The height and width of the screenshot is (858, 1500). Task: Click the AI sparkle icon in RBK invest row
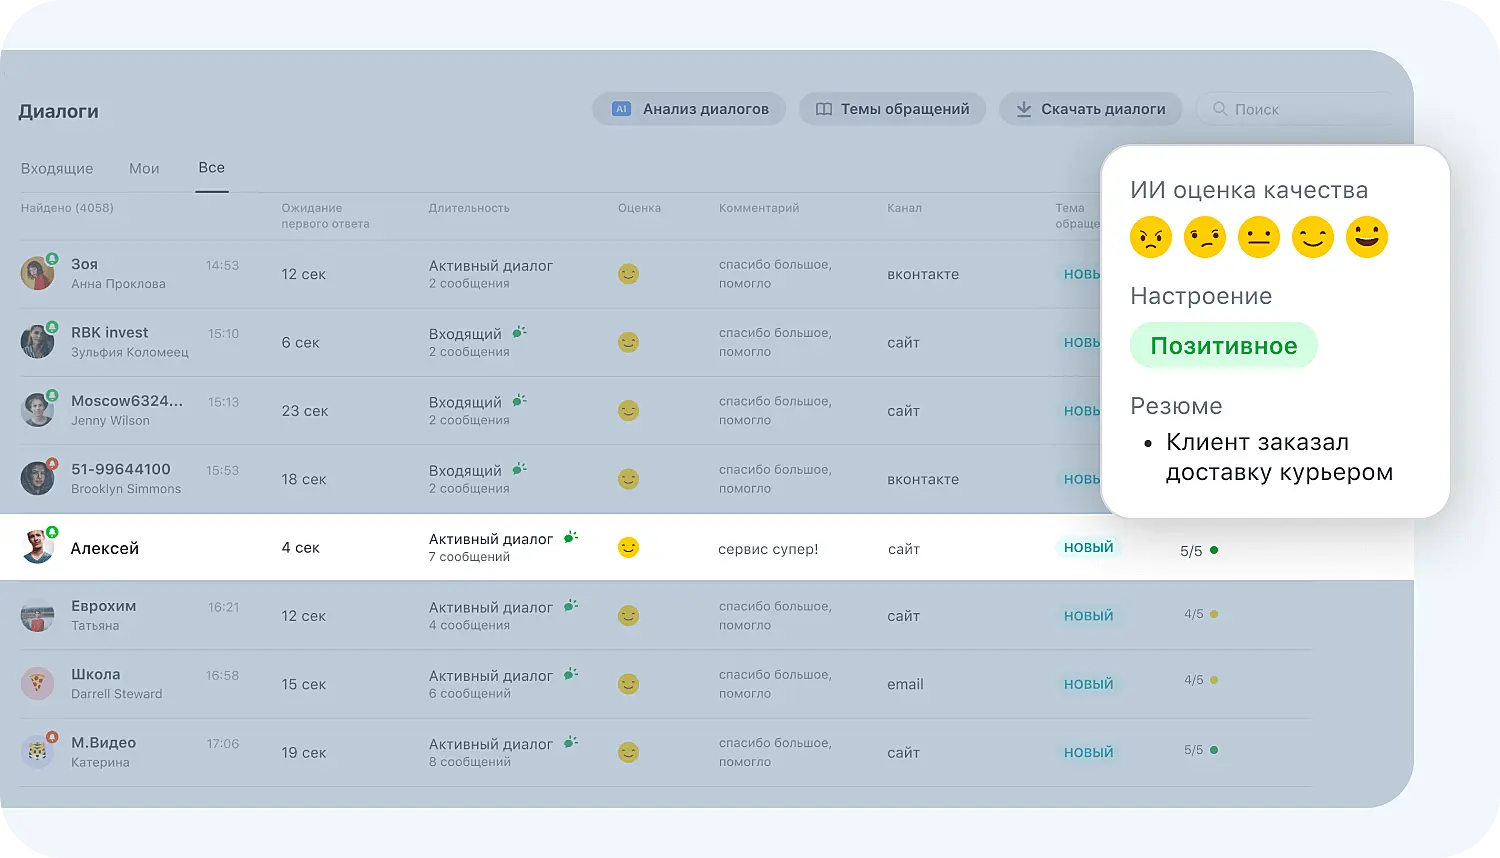(518, 332)
